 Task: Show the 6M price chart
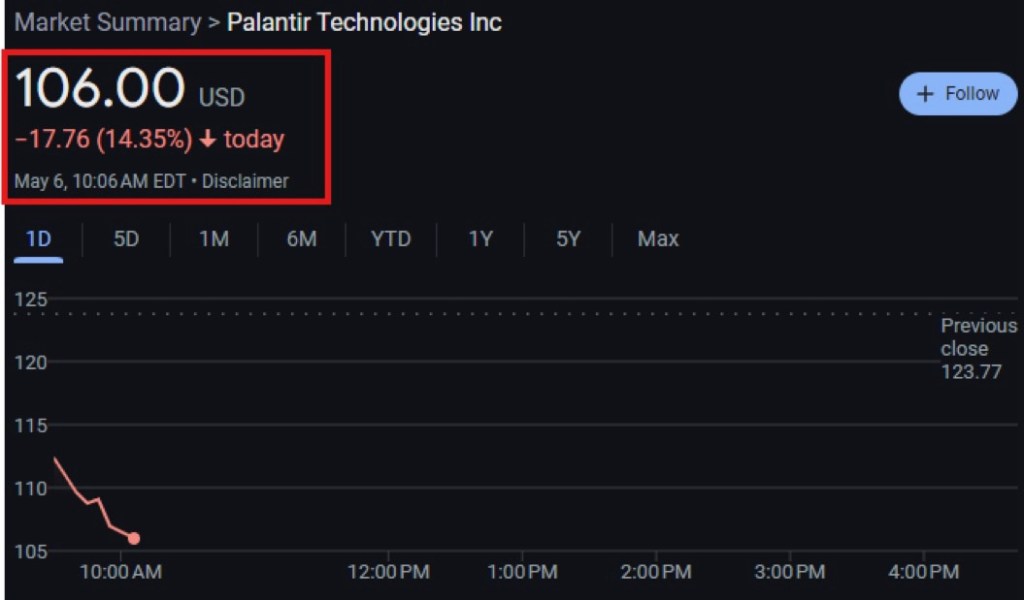click(x=301, y=239)
